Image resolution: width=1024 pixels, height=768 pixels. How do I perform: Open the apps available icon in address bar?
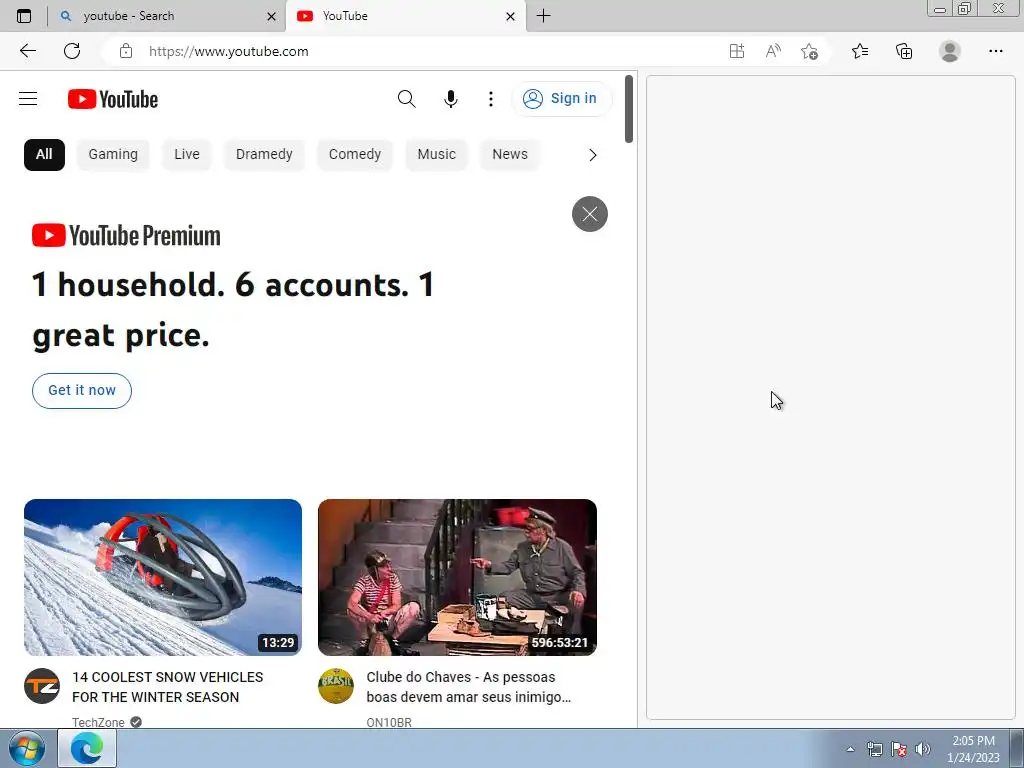click(737, 51)
